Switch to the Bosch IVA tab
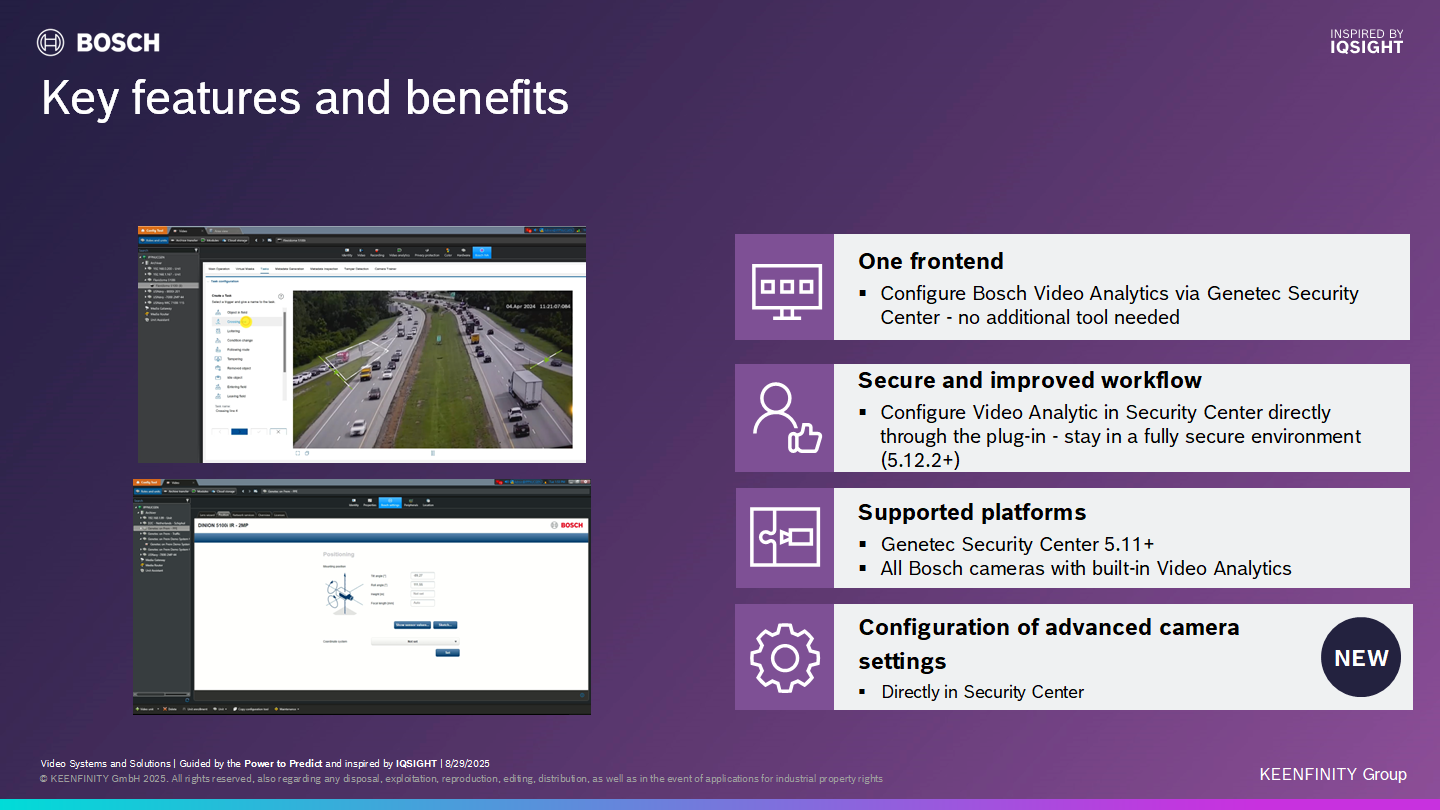 (x=482, y=253)
